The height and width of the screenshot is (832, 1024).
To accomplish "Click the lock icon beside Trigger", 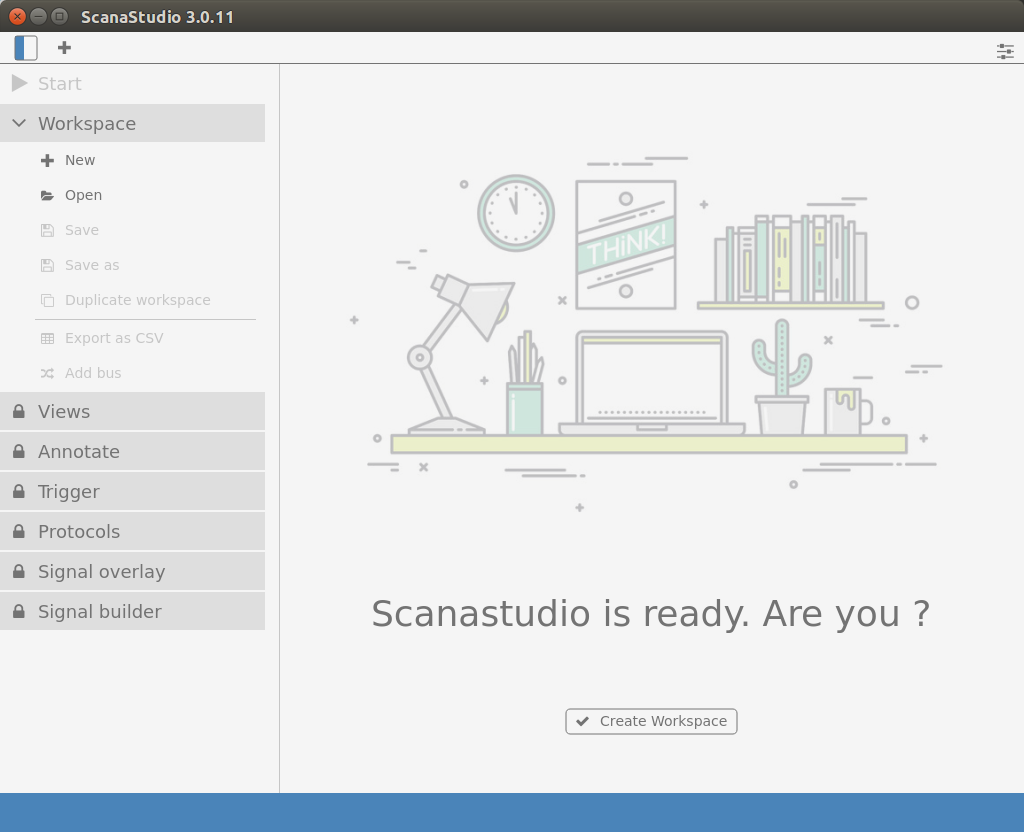I will [19, 491].
